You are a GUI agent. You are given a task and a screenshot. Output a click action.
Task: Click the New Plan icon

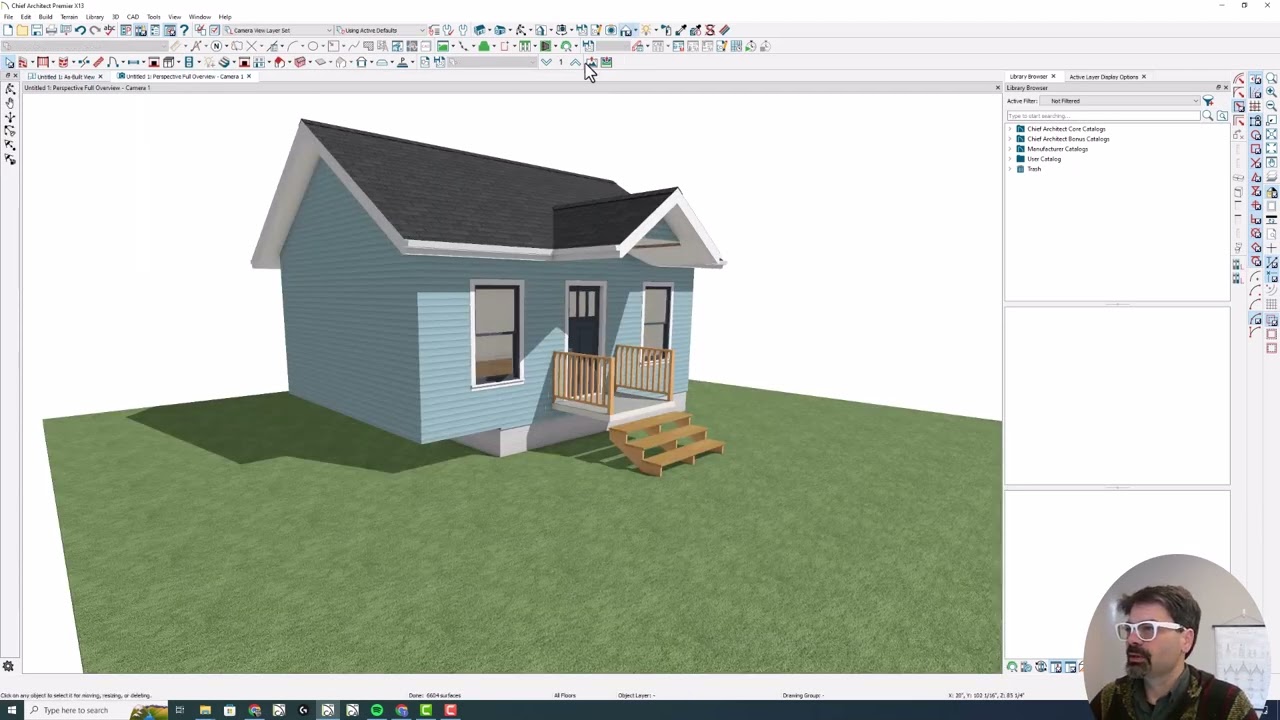pos(7,30)
